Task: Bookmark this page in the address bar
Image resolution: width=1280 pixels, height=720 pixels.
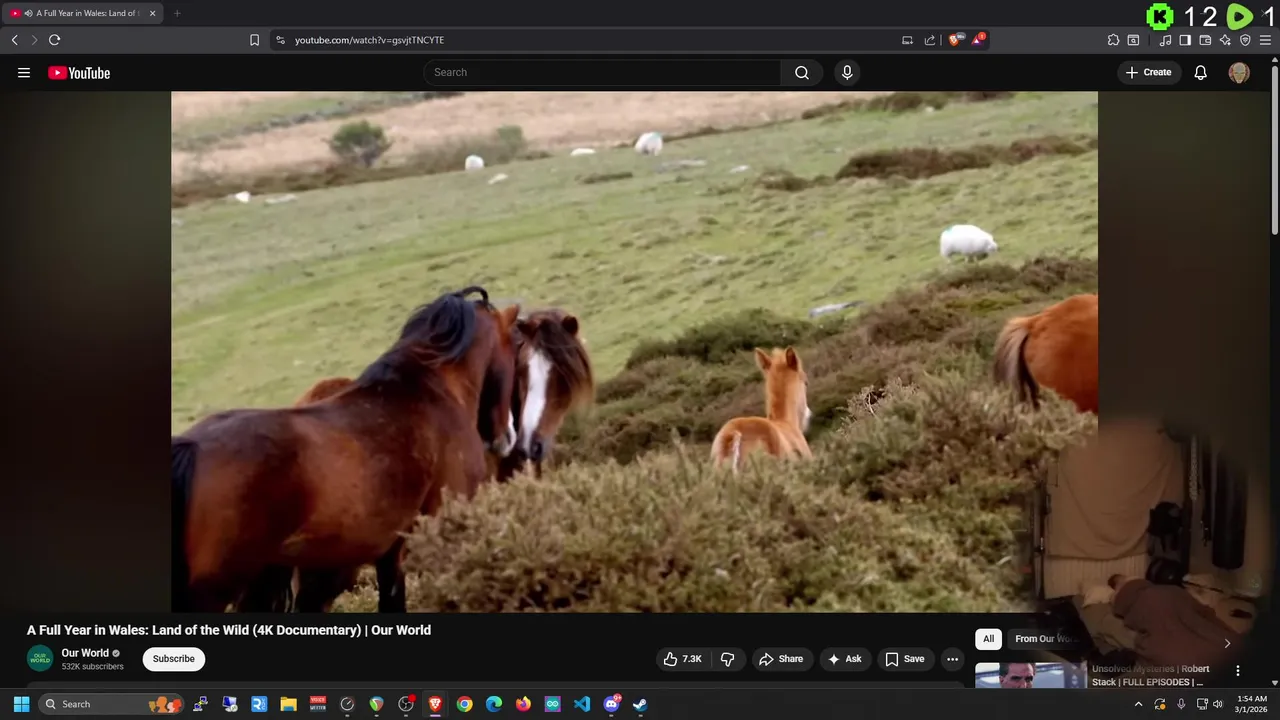Action: pyautogui.click(x=254, y=40)
